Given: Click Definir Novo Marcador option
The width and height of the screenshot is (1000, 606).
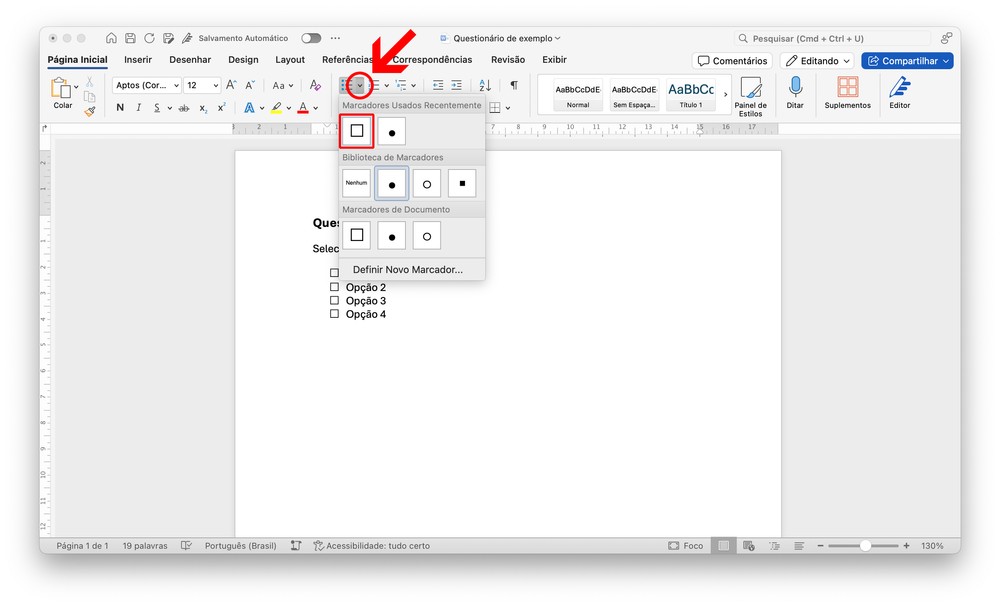Looking at the screenshot, I should (407, 270).
